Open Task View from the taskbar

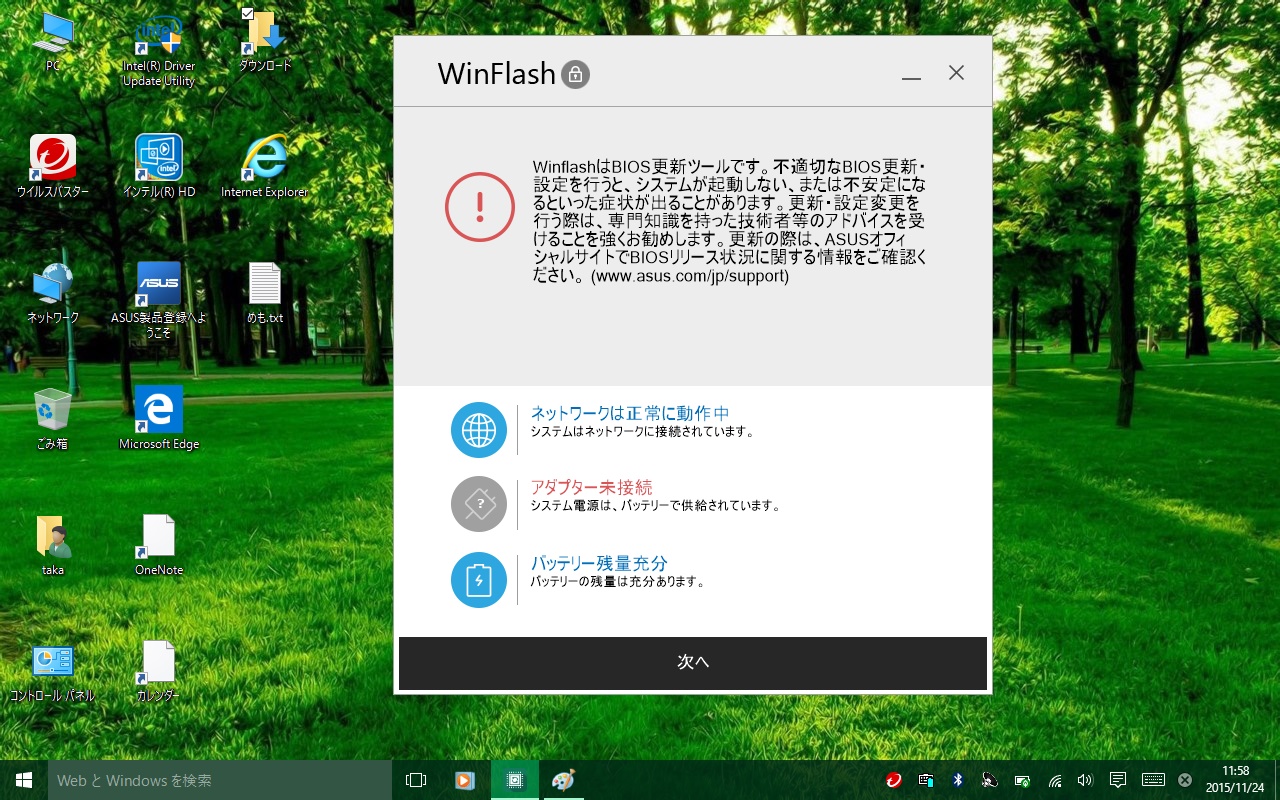click(416, 780)
